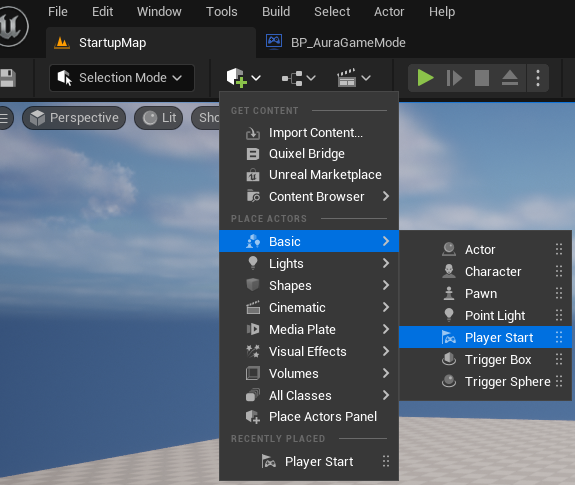Expand the arrow beside add content icon
This screenshot has width=575, height=485.
256,78
